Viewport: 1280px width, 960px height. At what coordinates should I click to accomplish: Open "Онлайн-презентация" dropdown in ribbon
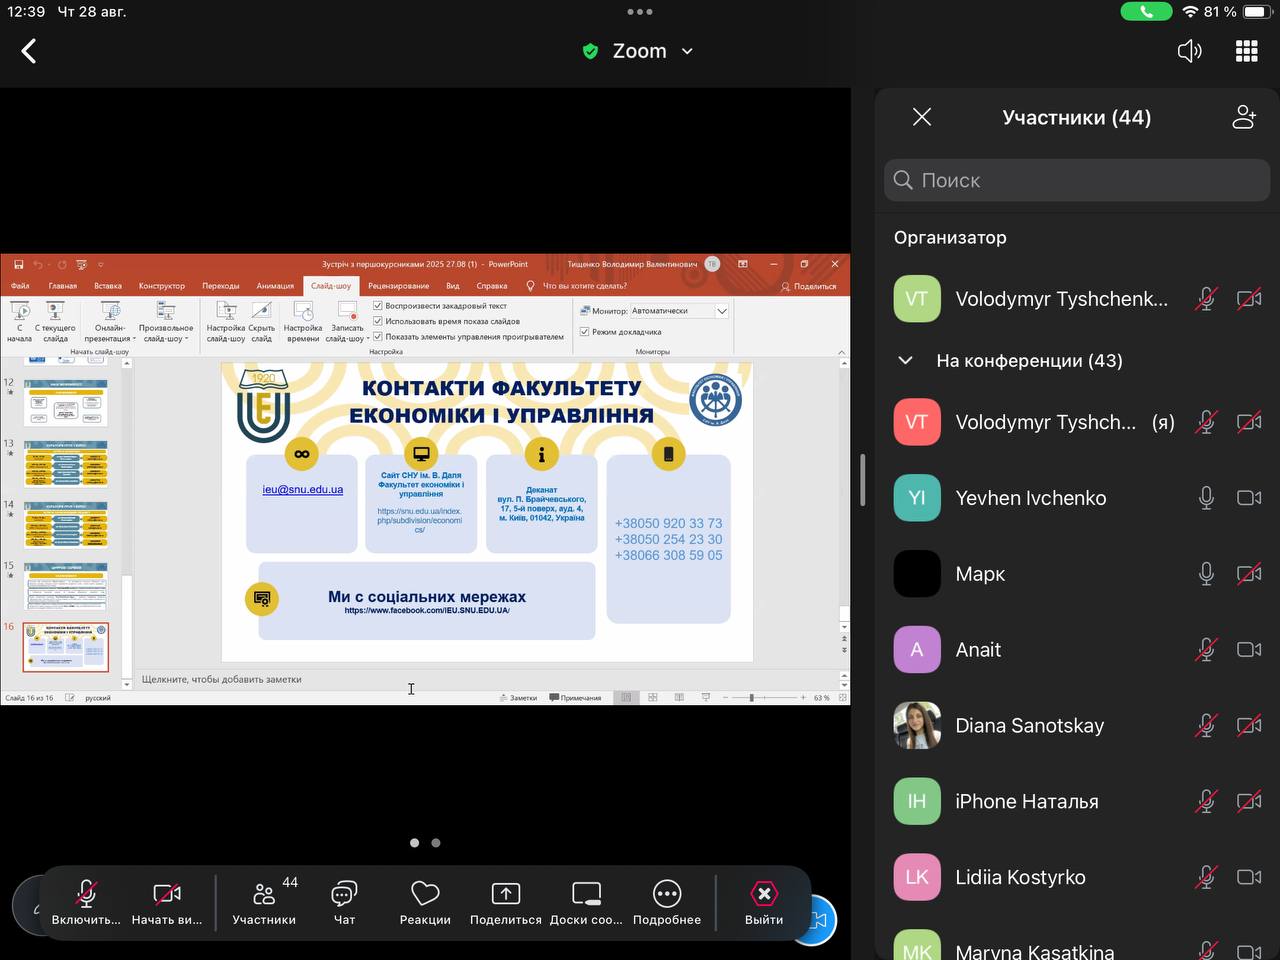click(110, 322)
